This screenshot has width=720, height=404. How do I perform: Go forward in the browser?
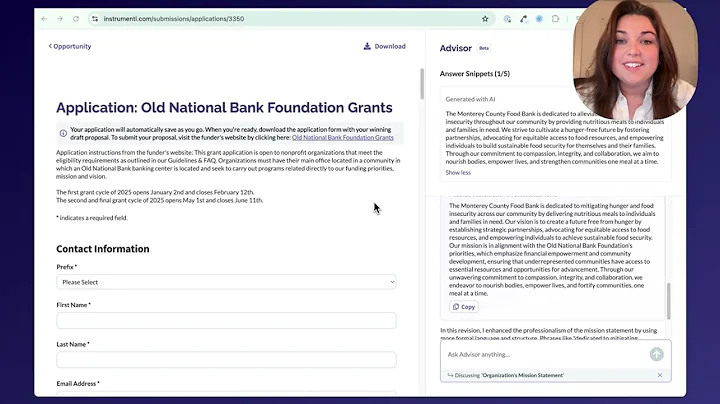[60, 19]
